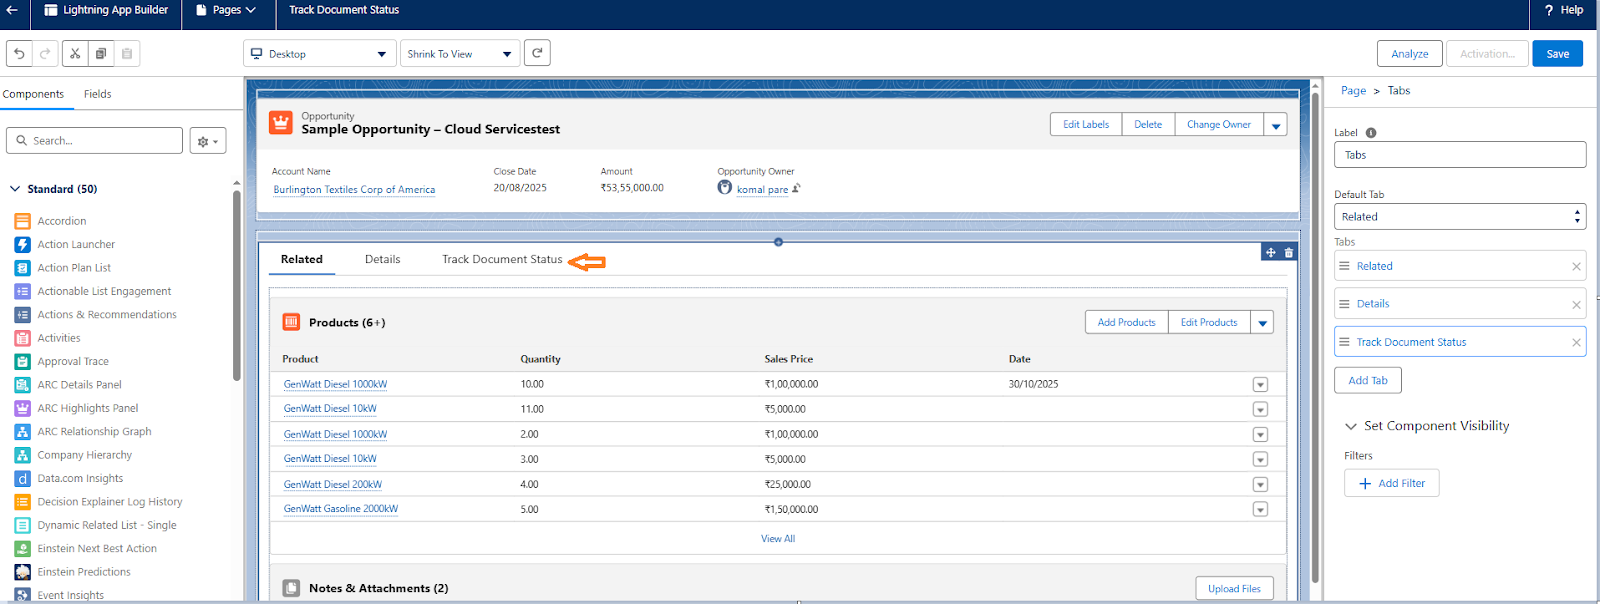Open the Desktop form factor dropdown
The image size is (1600, 604).
tap(319, 54)
